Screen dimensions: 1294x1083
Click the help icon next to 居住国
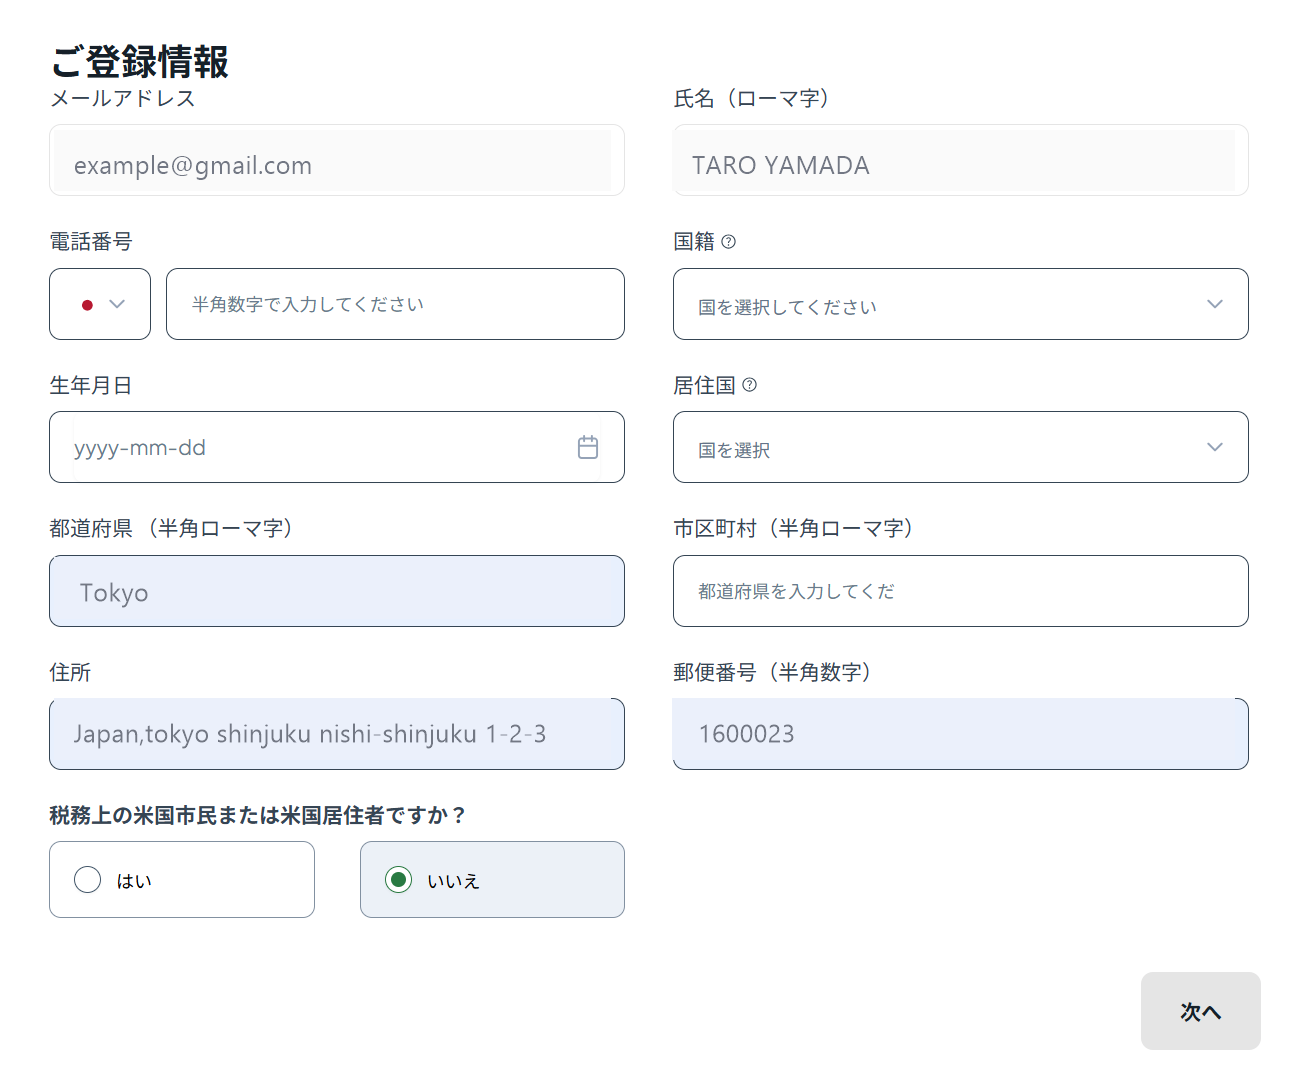[749, 385]
